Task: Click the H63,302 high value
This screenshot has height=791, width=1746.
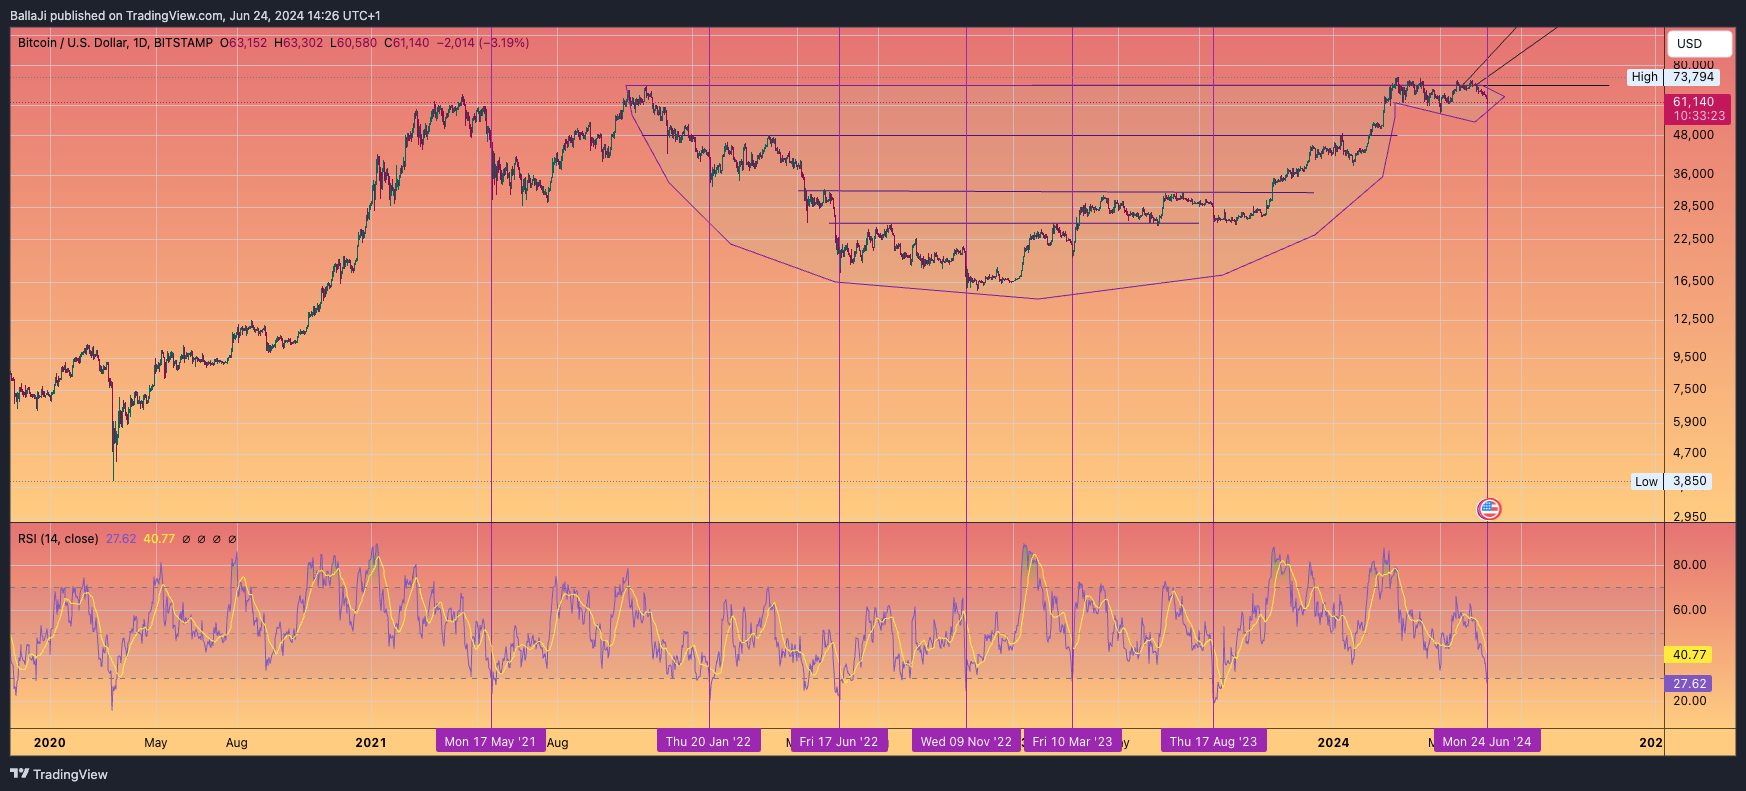Action: pyautogui.click(x=299, y=43)
